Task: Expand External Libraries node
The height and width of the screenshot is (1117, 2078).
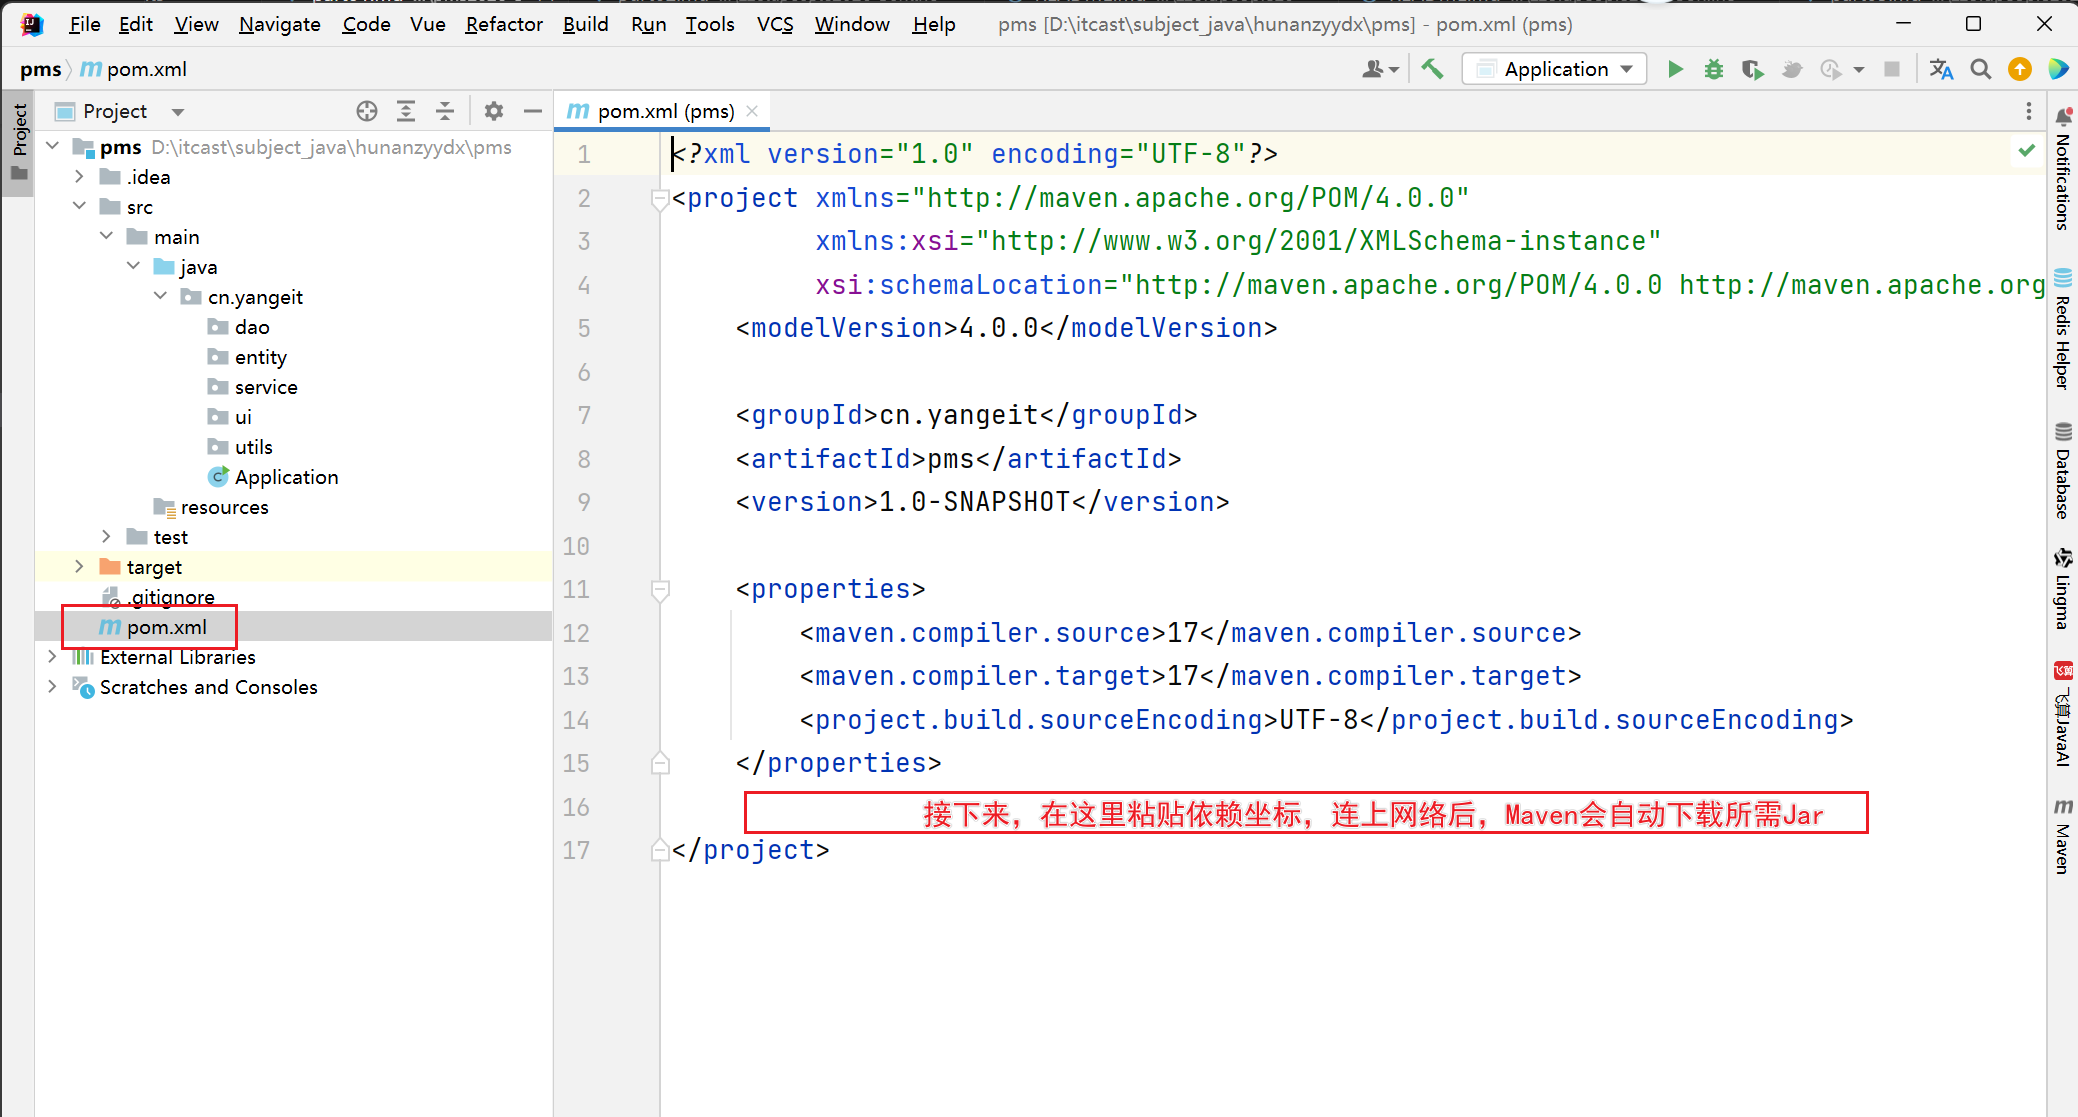Action: click(52, 657)
